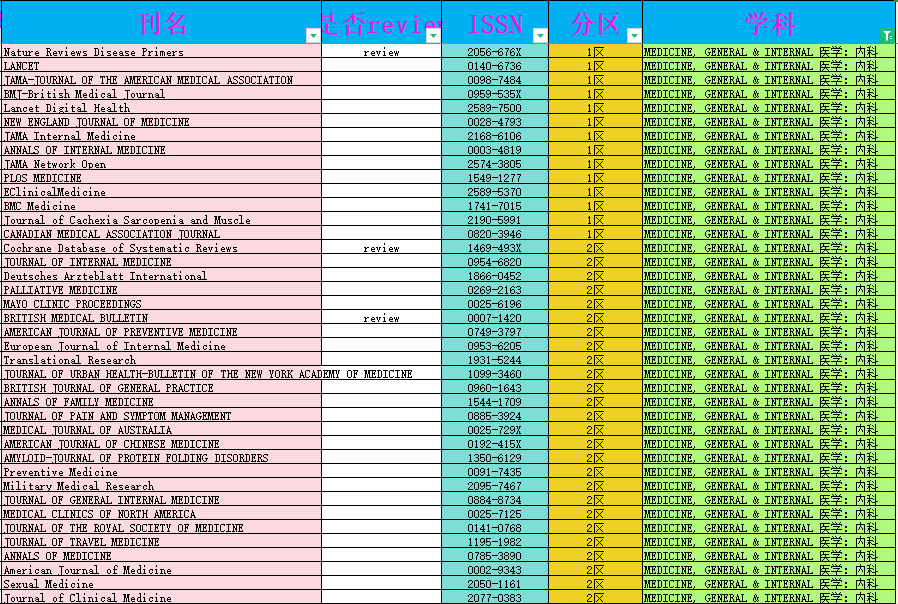This screenshot has width=898, height=604.
Task: Select the "JOURNAL OF URBAN HEALTH-BULLETIN" cell
Action: [162, 374]
